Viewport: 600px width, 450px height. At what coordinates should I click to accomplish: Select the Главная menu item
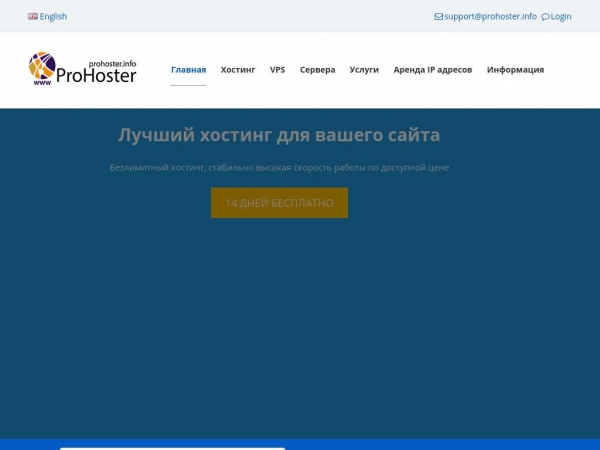(188, 70)
